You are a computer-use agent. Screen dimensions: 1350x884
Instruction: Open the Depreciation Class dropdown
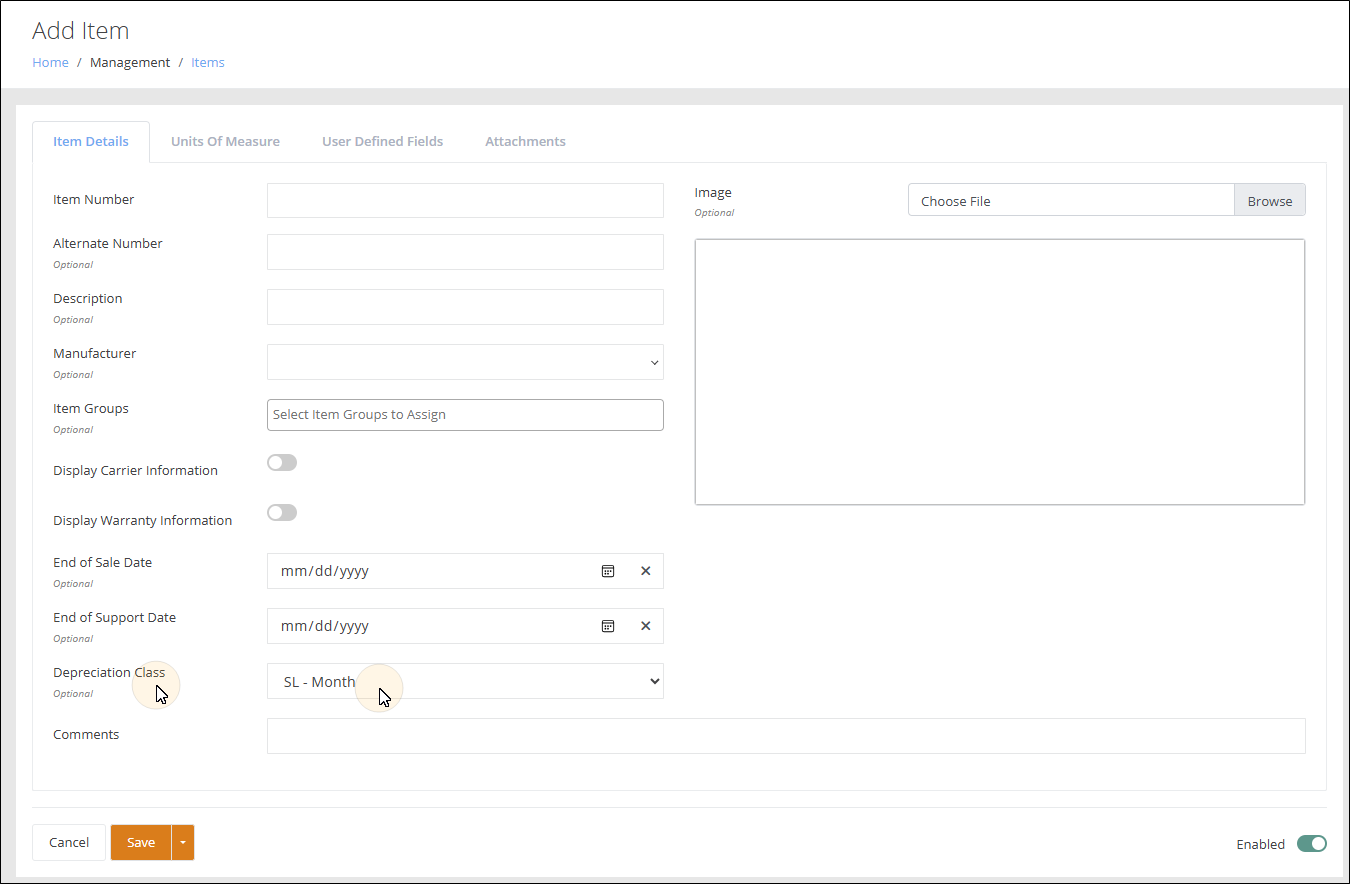465,681
